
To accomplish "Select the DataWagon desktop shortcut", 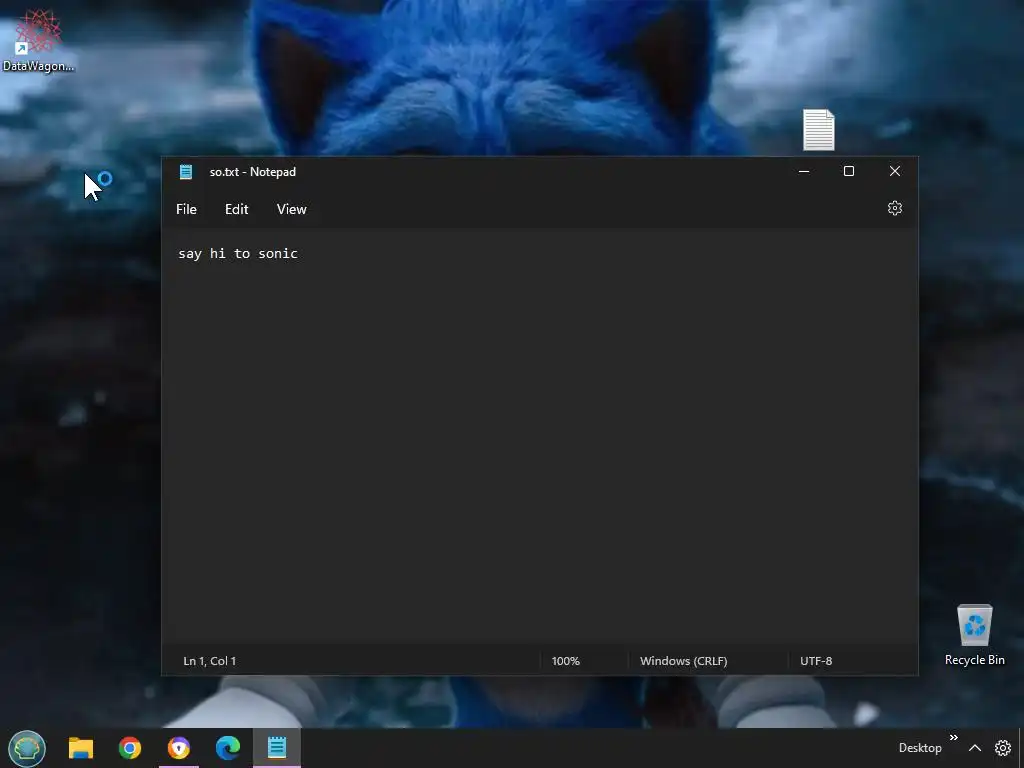I will [x=38, y=39].
